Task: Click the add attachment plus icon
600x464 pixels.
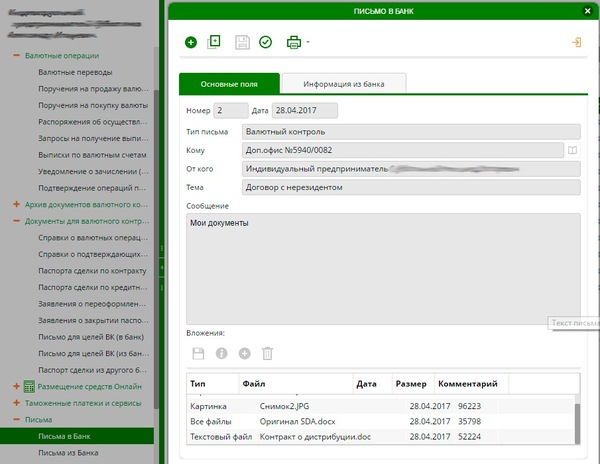Action: (x=245, y=353)
